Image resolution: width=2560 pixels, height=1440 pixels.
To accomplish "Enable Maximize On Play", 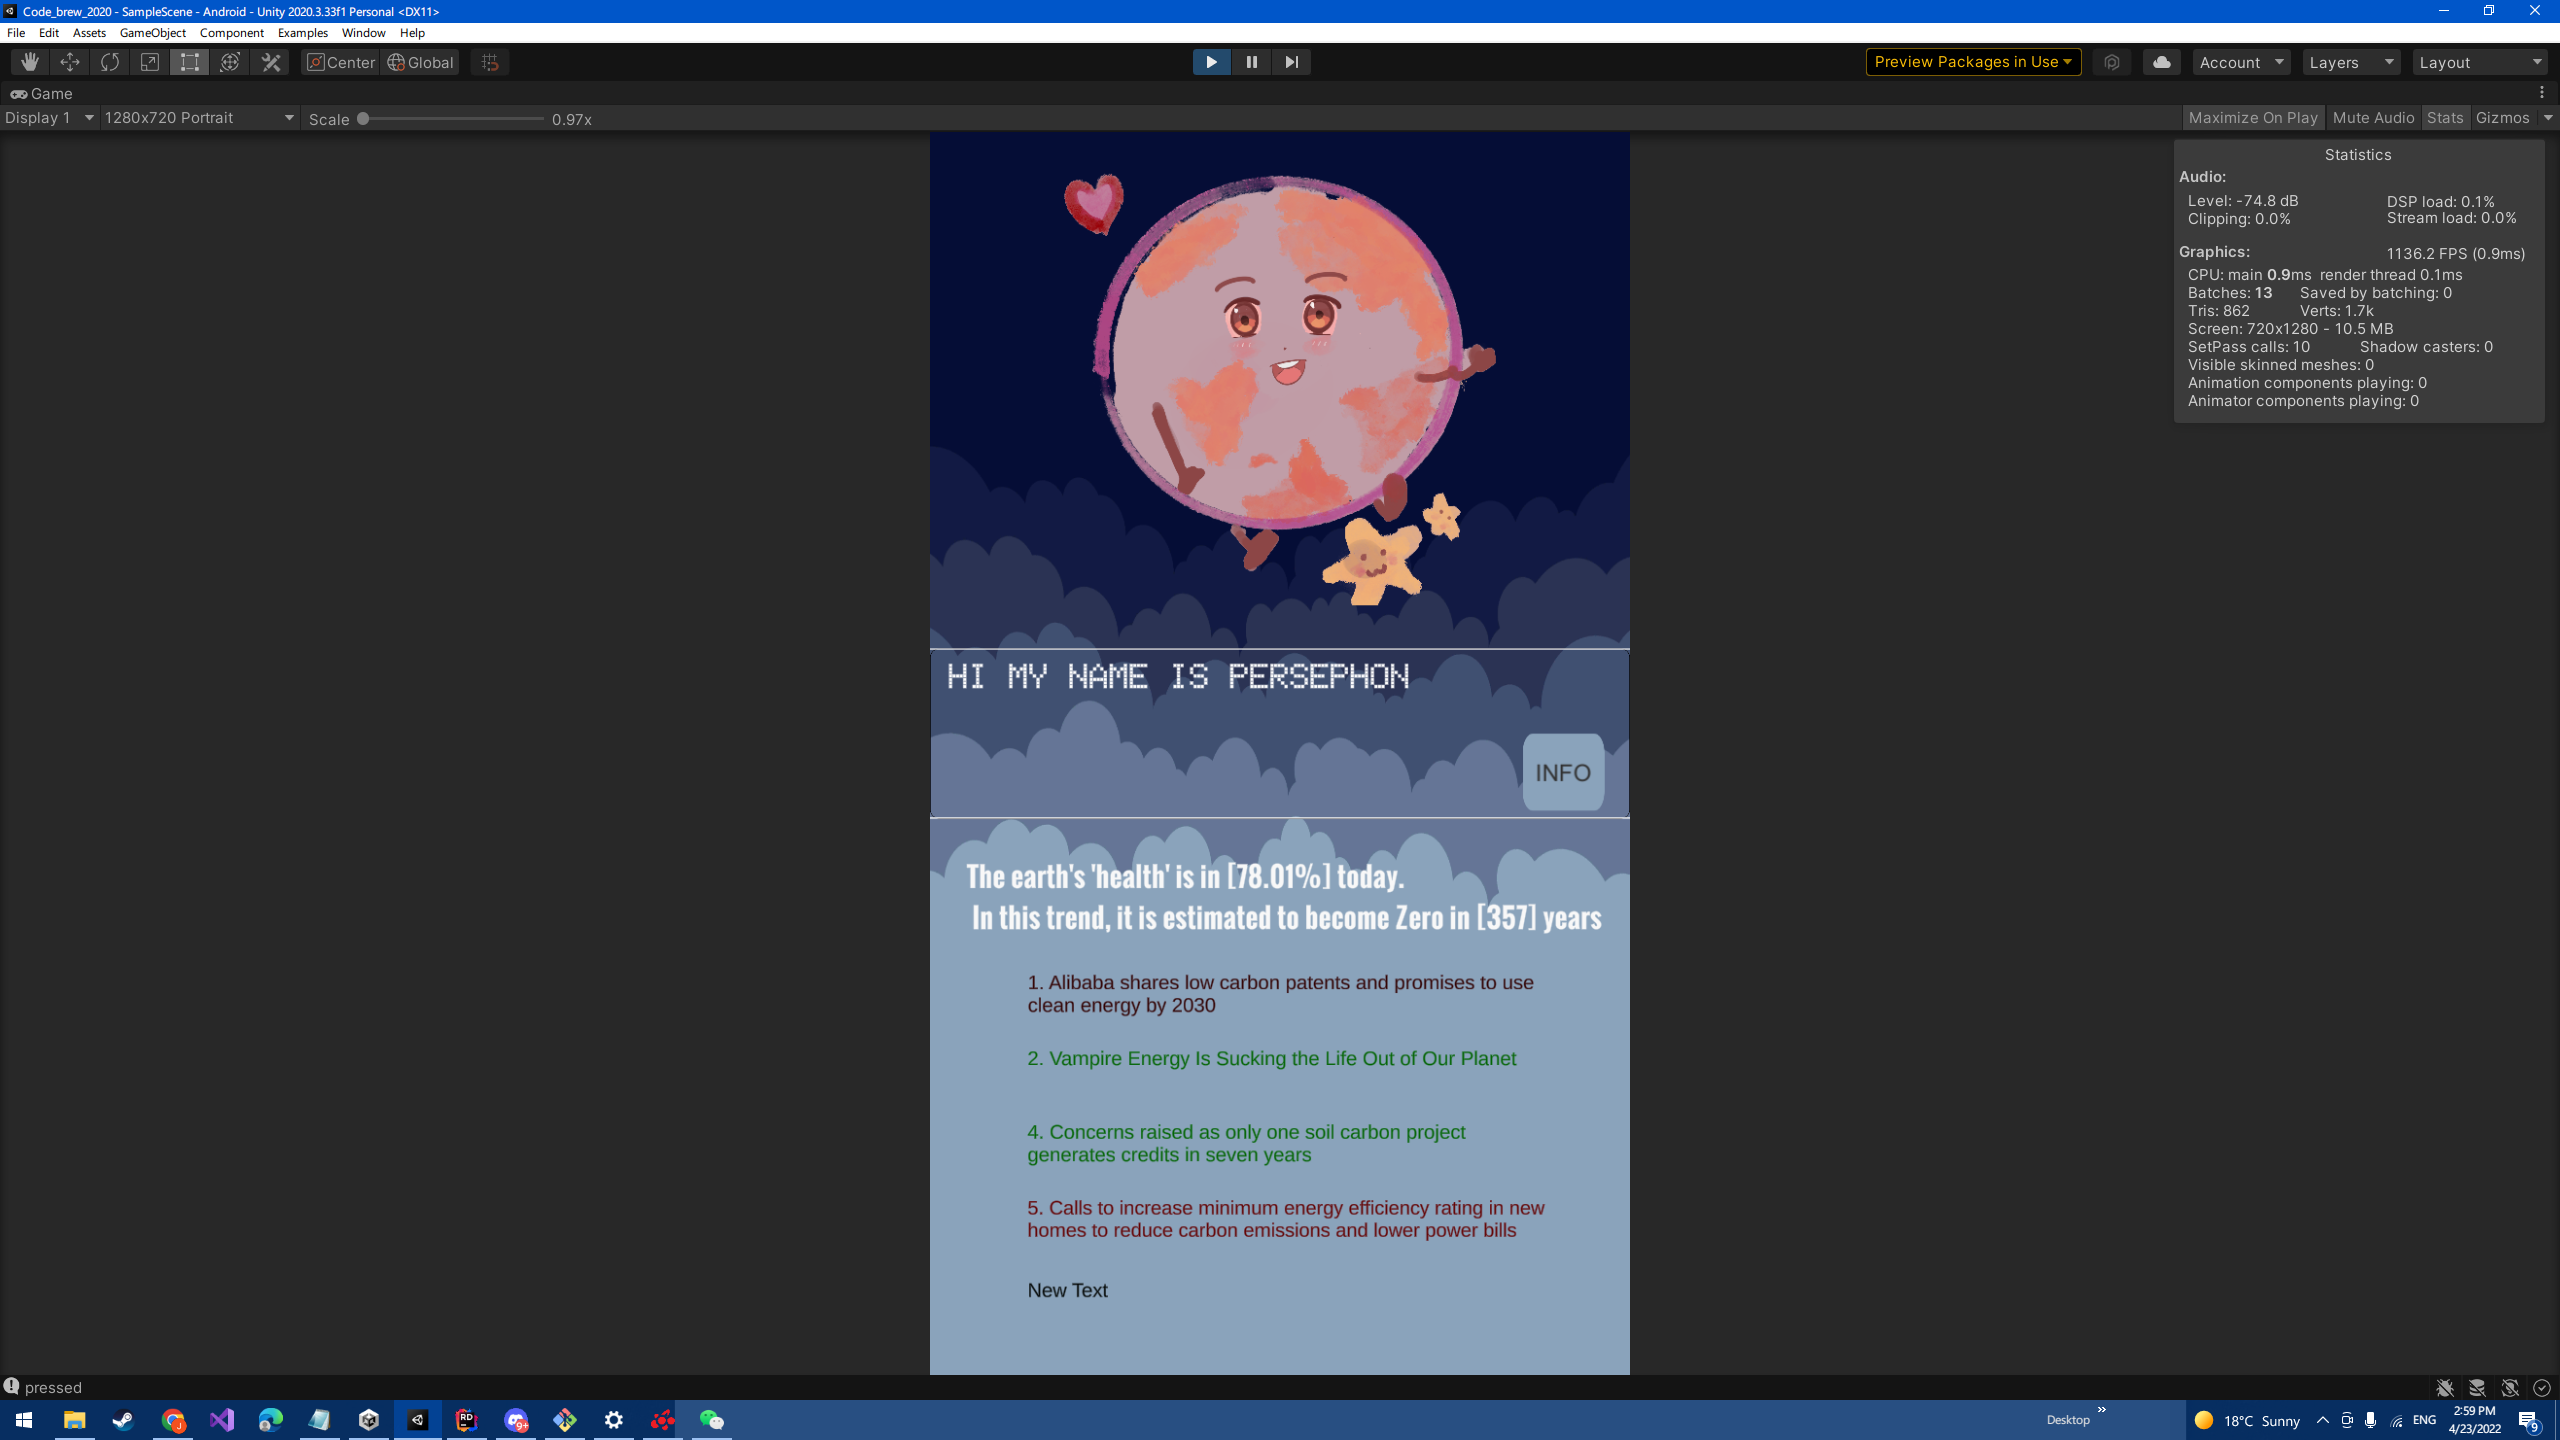I will tap(2252, 118).
